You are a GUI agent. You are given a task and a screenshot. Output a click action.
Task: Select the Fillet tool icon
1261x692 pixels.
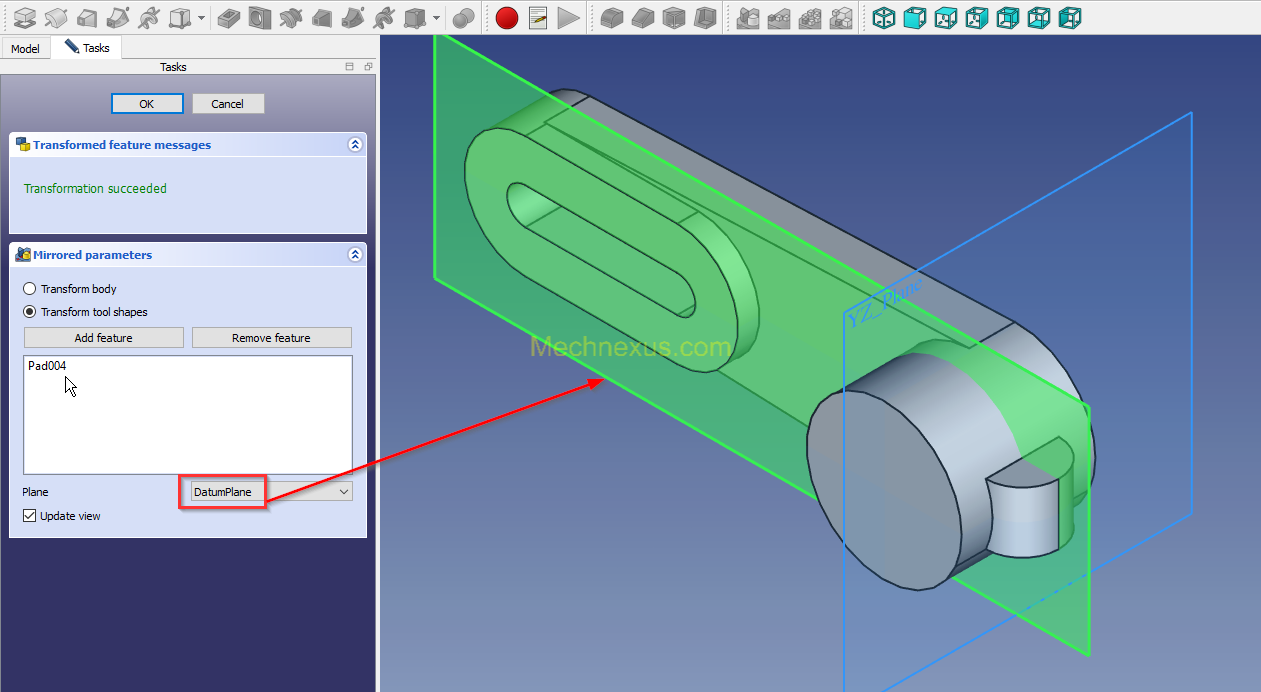[612, 17]
